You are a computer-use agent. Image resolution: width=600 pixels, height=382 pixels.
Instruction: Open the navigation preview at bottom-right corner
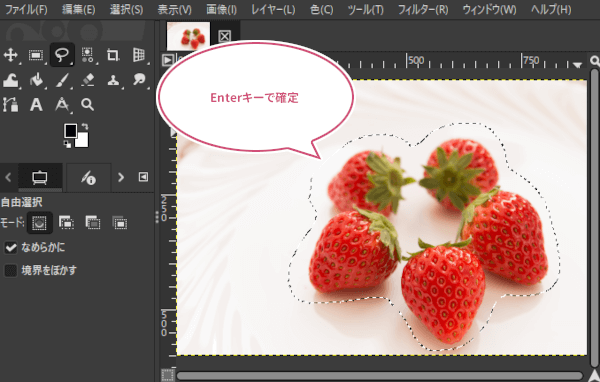595,375
